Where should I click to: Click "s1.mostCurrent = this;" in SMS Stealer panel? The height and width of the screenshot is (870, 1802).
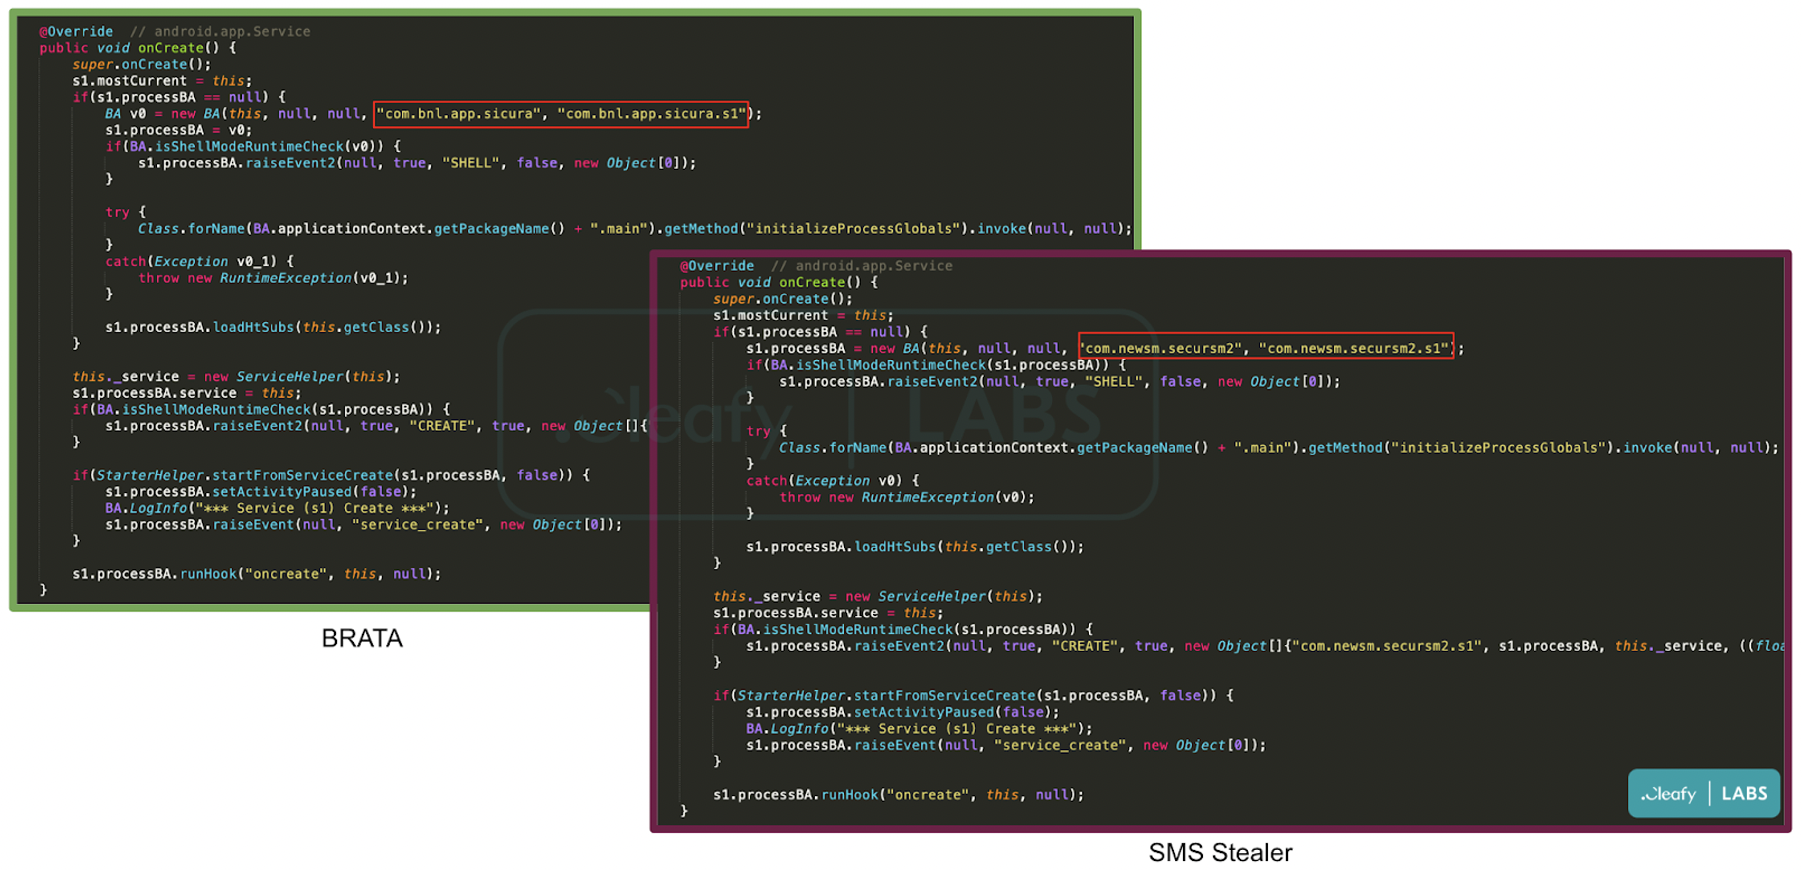pos(804,315)
